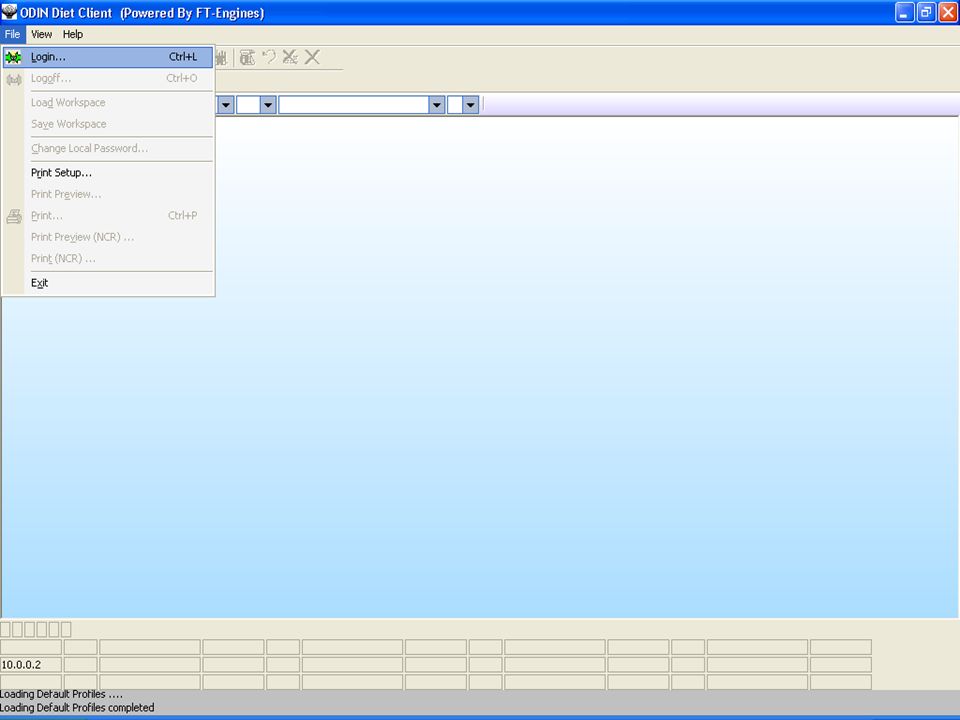Select Print… Ctrl+P menu entry
Image resolution: width=960 pixels, height=720 pixels.
point(108,216)
